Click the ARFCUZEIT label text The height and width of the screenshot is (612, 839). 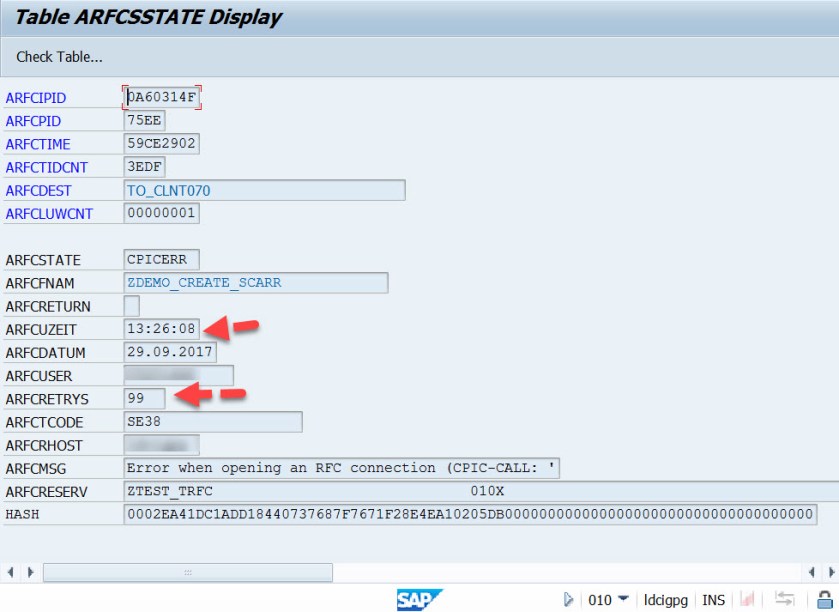[x=41, y=330]
